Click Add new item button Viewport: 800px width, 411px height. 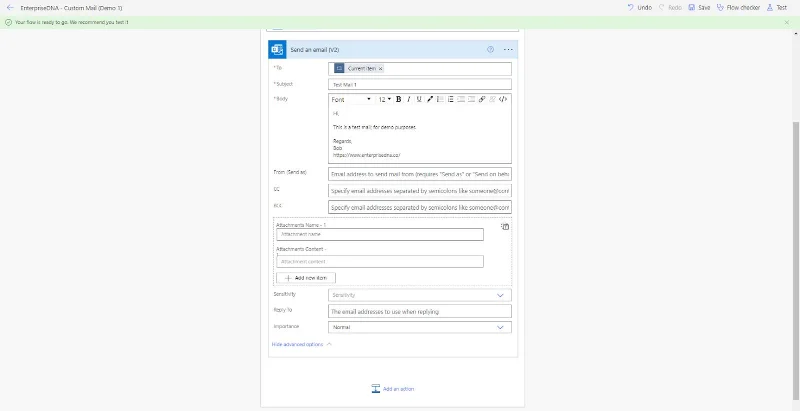pos(306,278)
